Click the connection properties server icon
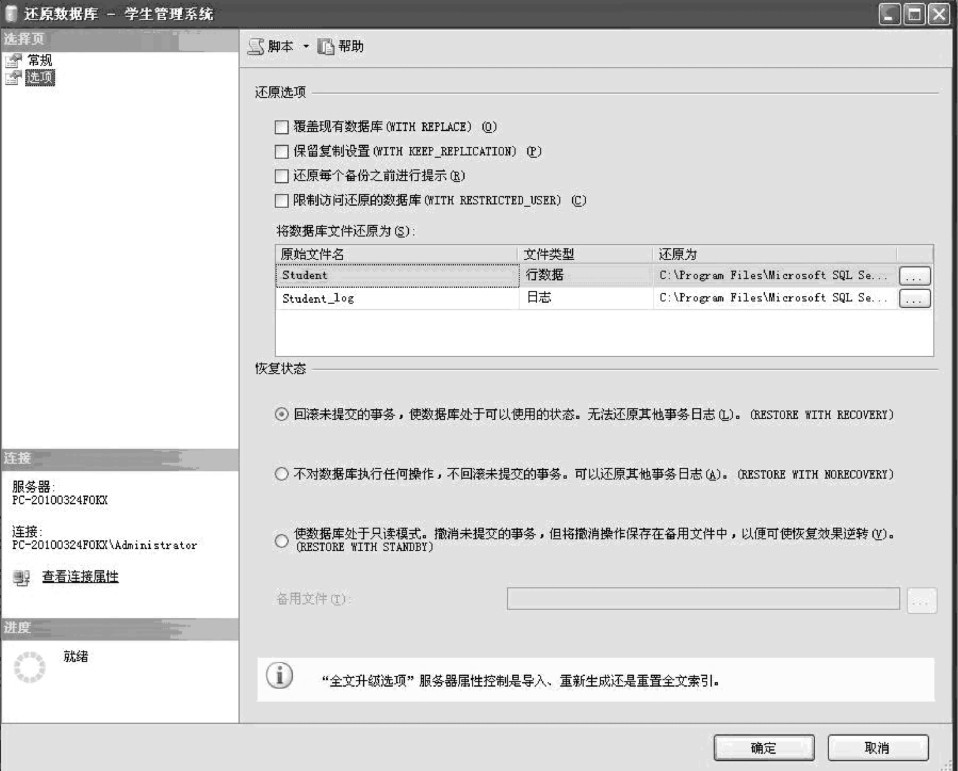Viewport: 958px width, 771px height. click(21, 577)
